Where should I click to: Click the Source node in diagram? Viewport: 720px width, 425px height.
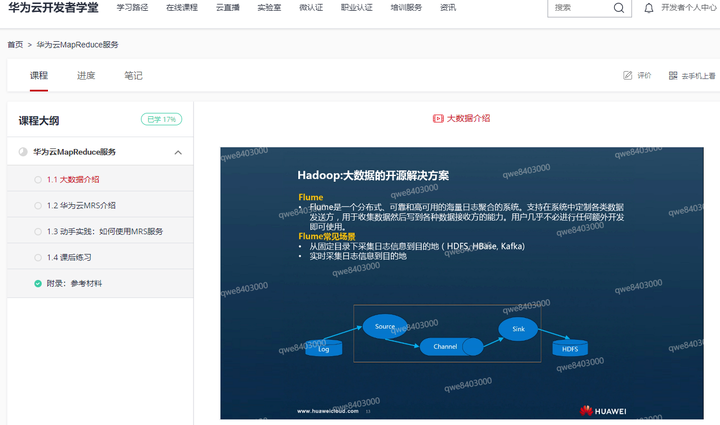(x=385, y=326)
